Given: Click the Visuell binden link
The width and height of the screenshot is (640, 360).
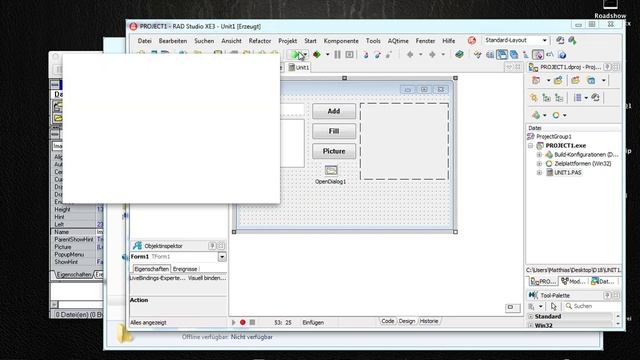Looking at the screenshot, I should [x=207, y=278].
